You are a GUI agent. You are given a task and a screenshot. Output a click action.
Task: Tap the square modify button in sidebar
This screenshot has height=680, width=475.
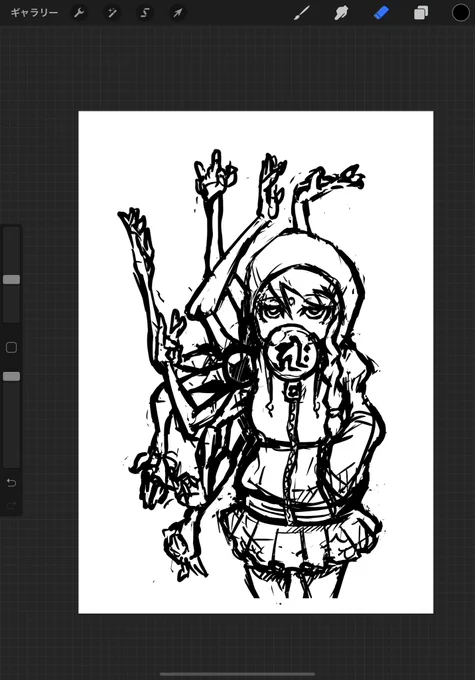click(12, 347)
